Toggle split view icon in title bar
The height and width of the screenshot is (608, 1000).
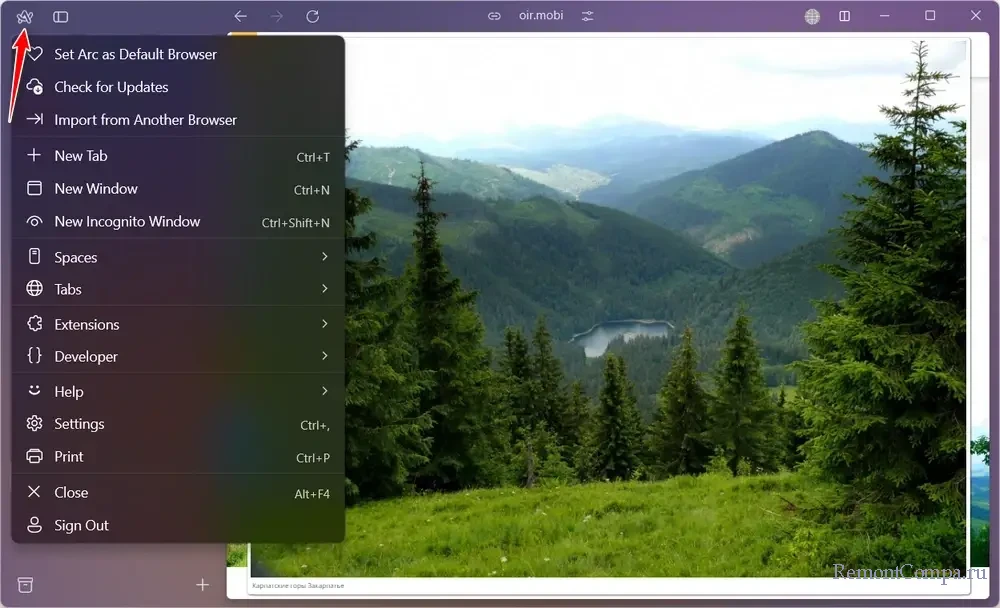(x=845, y=17)
